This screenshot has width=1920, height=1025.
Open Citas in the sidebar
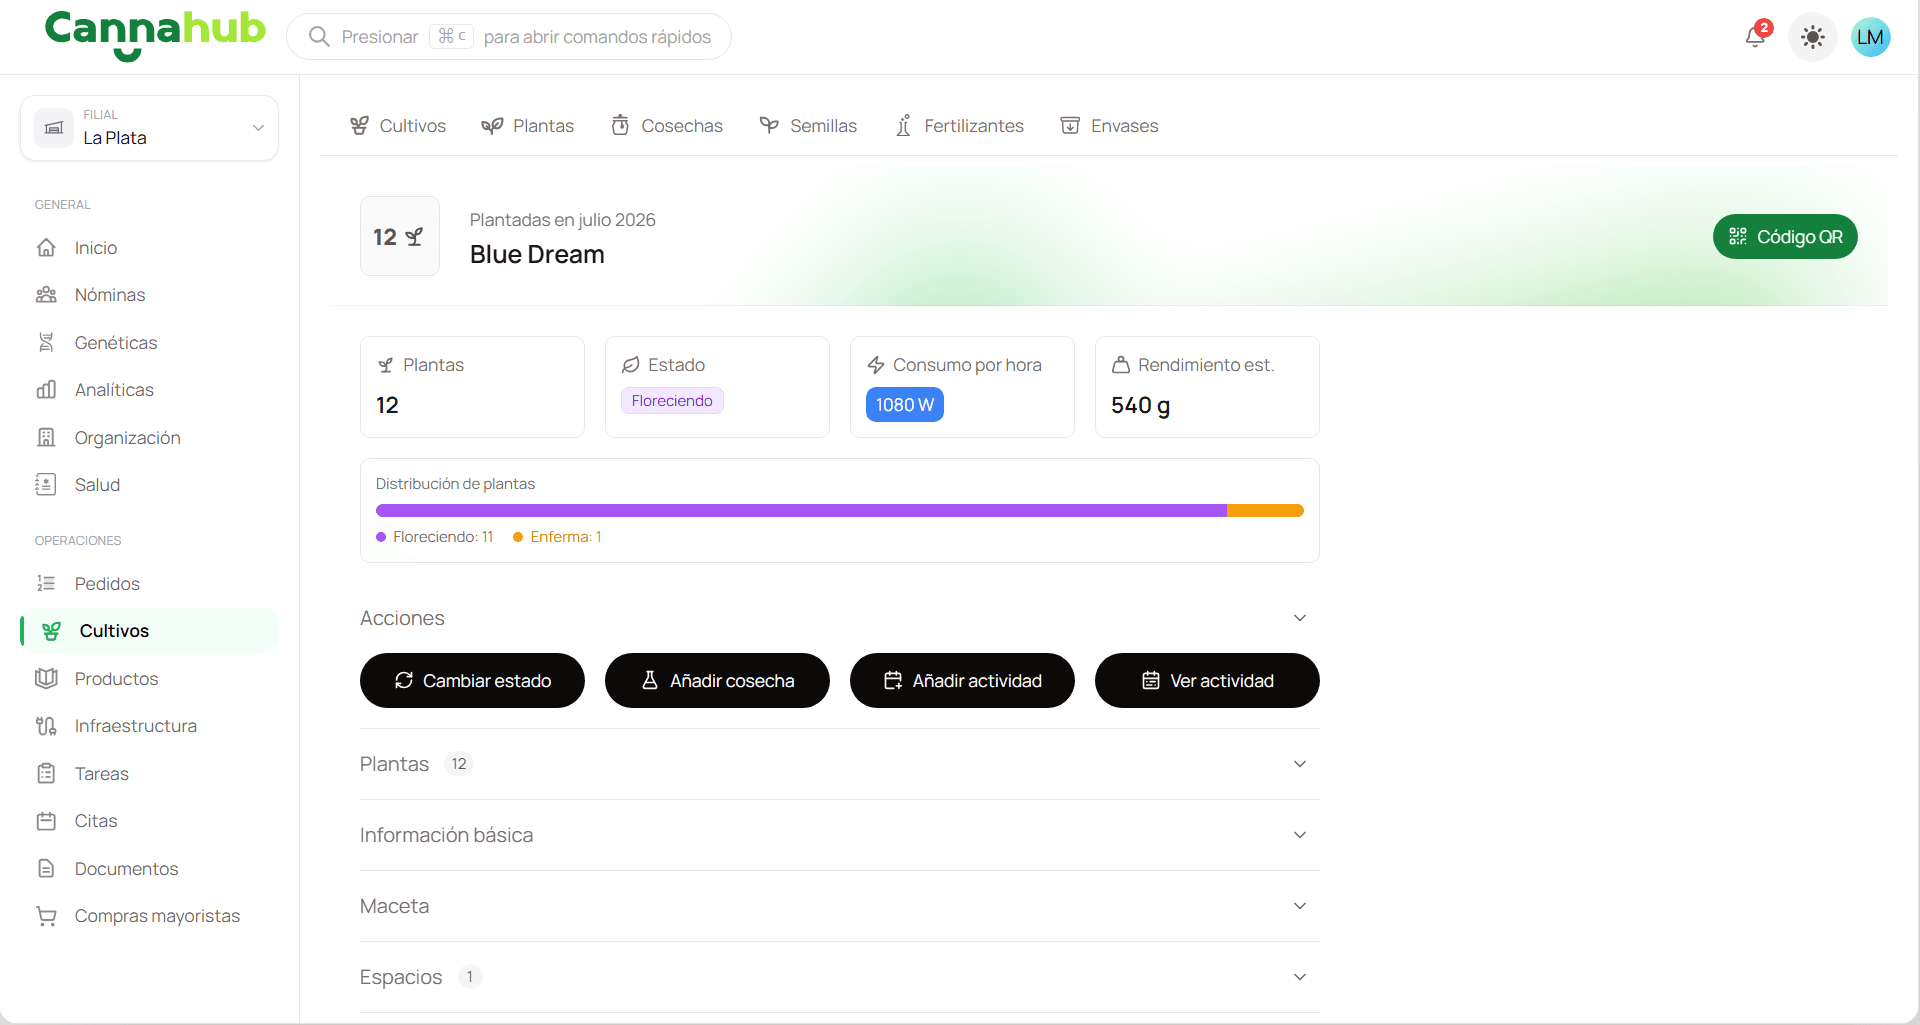[150, 821]
